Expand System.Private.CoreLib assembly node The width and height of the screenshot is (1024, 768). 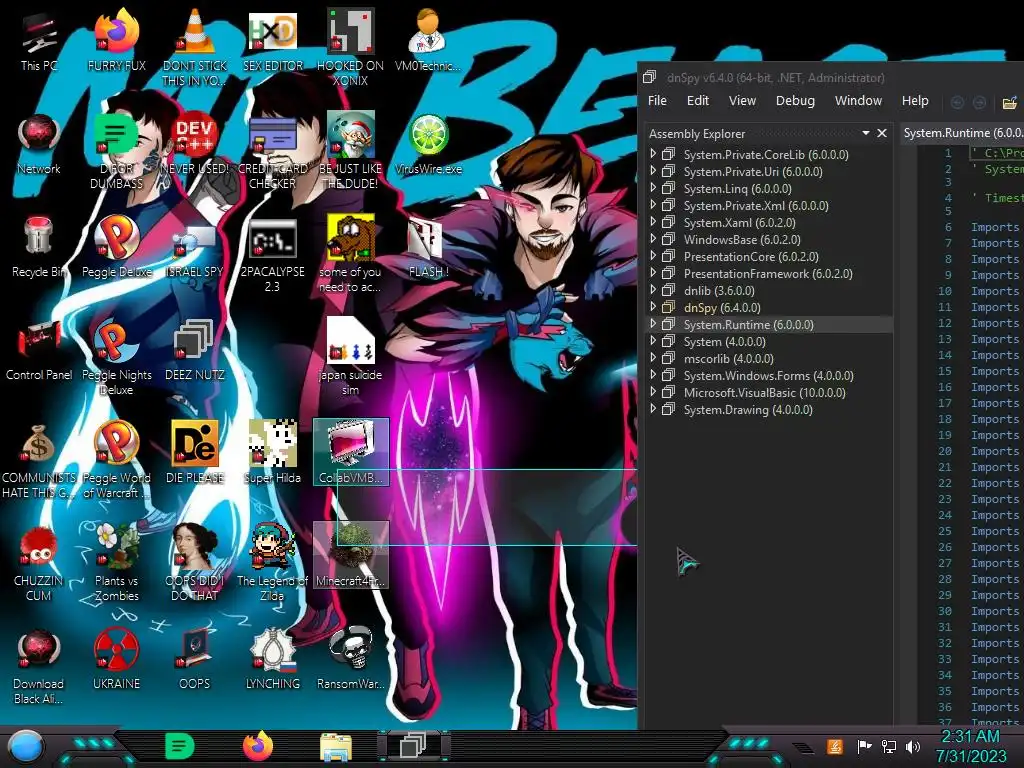(653, 154)
